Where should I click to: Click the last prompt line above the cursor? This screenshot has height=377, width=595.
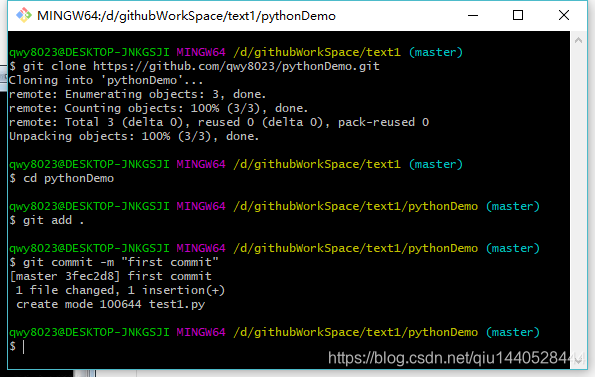pyautogui.click(x=274, y=333)
